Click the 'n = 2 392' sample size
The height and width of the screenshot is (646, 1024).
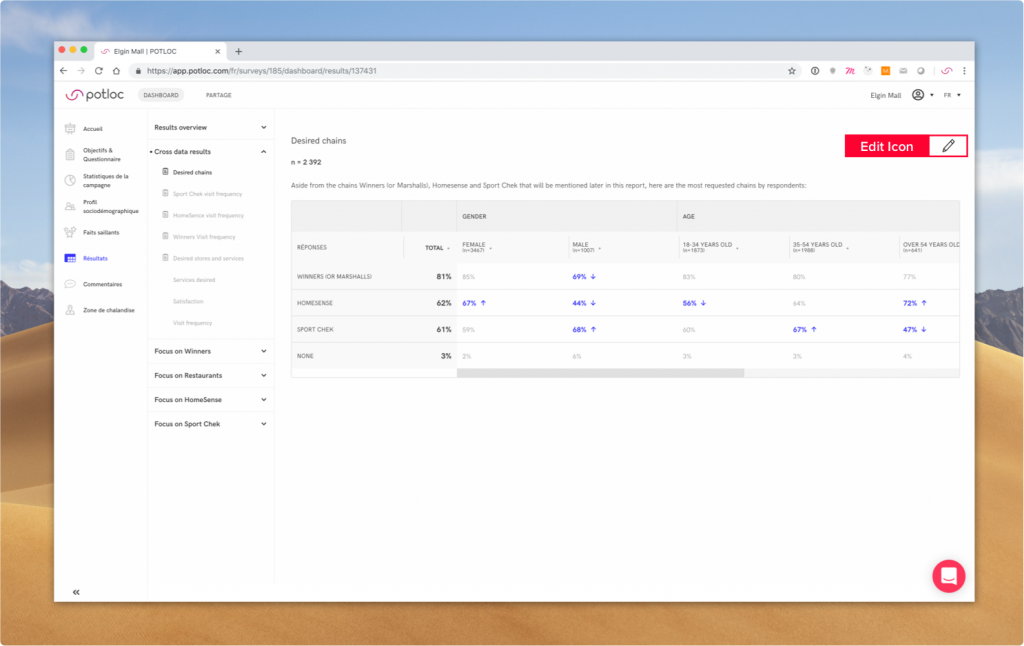306,162
